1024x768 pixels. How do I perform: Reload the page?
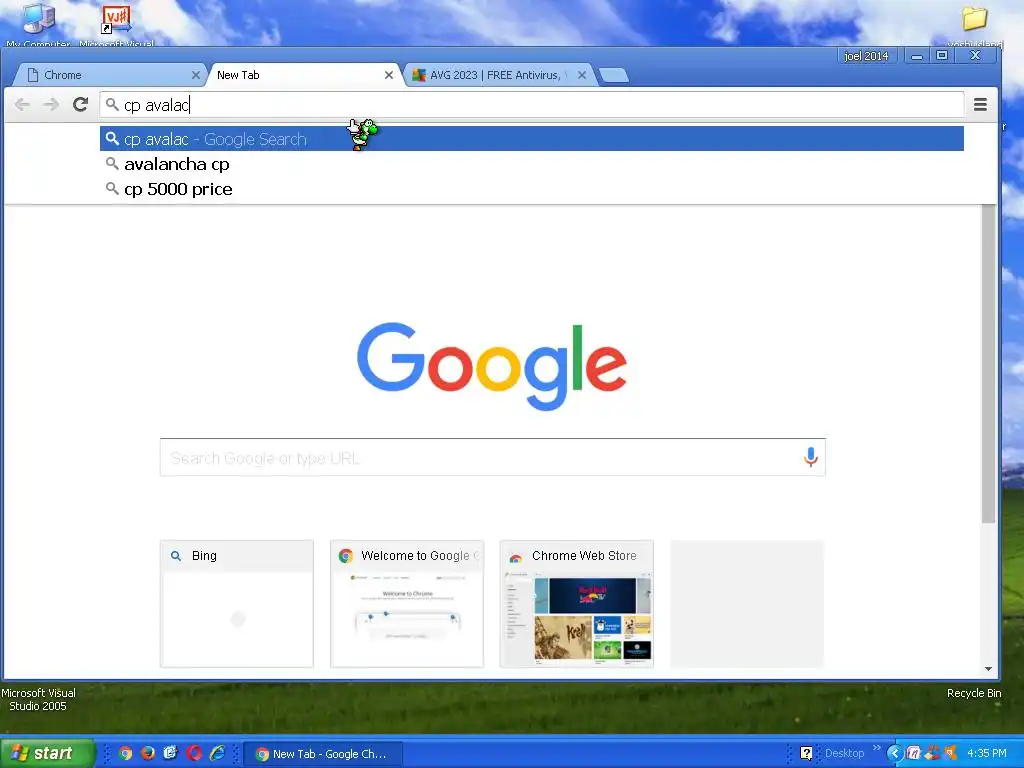[80, 104]
